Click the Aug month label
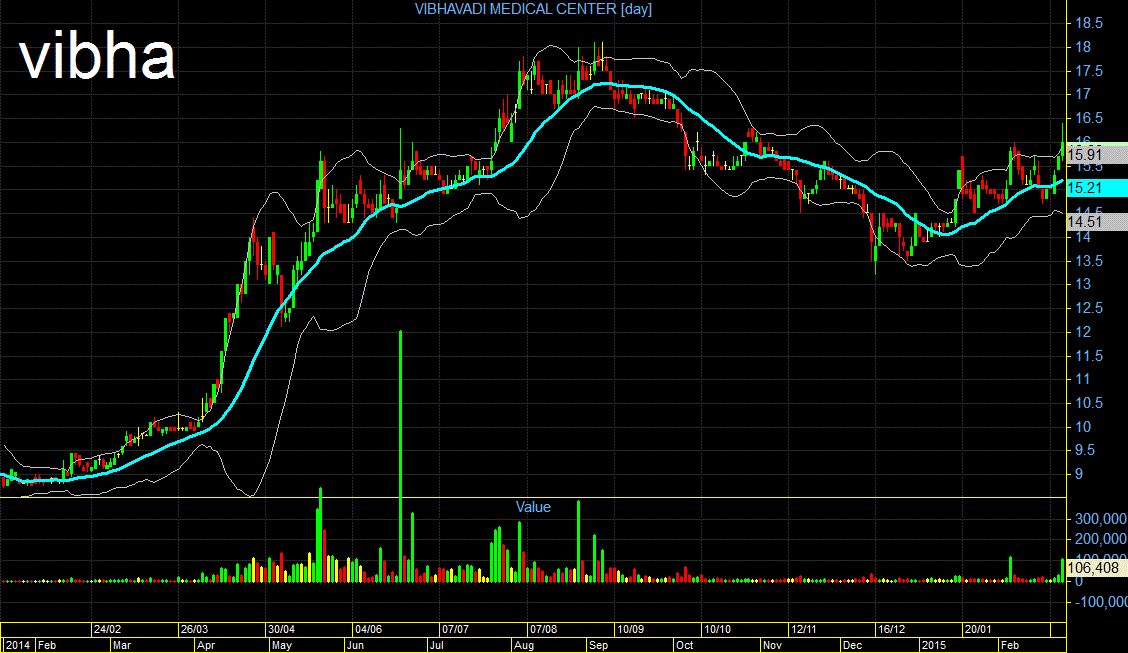 [524, 645]
